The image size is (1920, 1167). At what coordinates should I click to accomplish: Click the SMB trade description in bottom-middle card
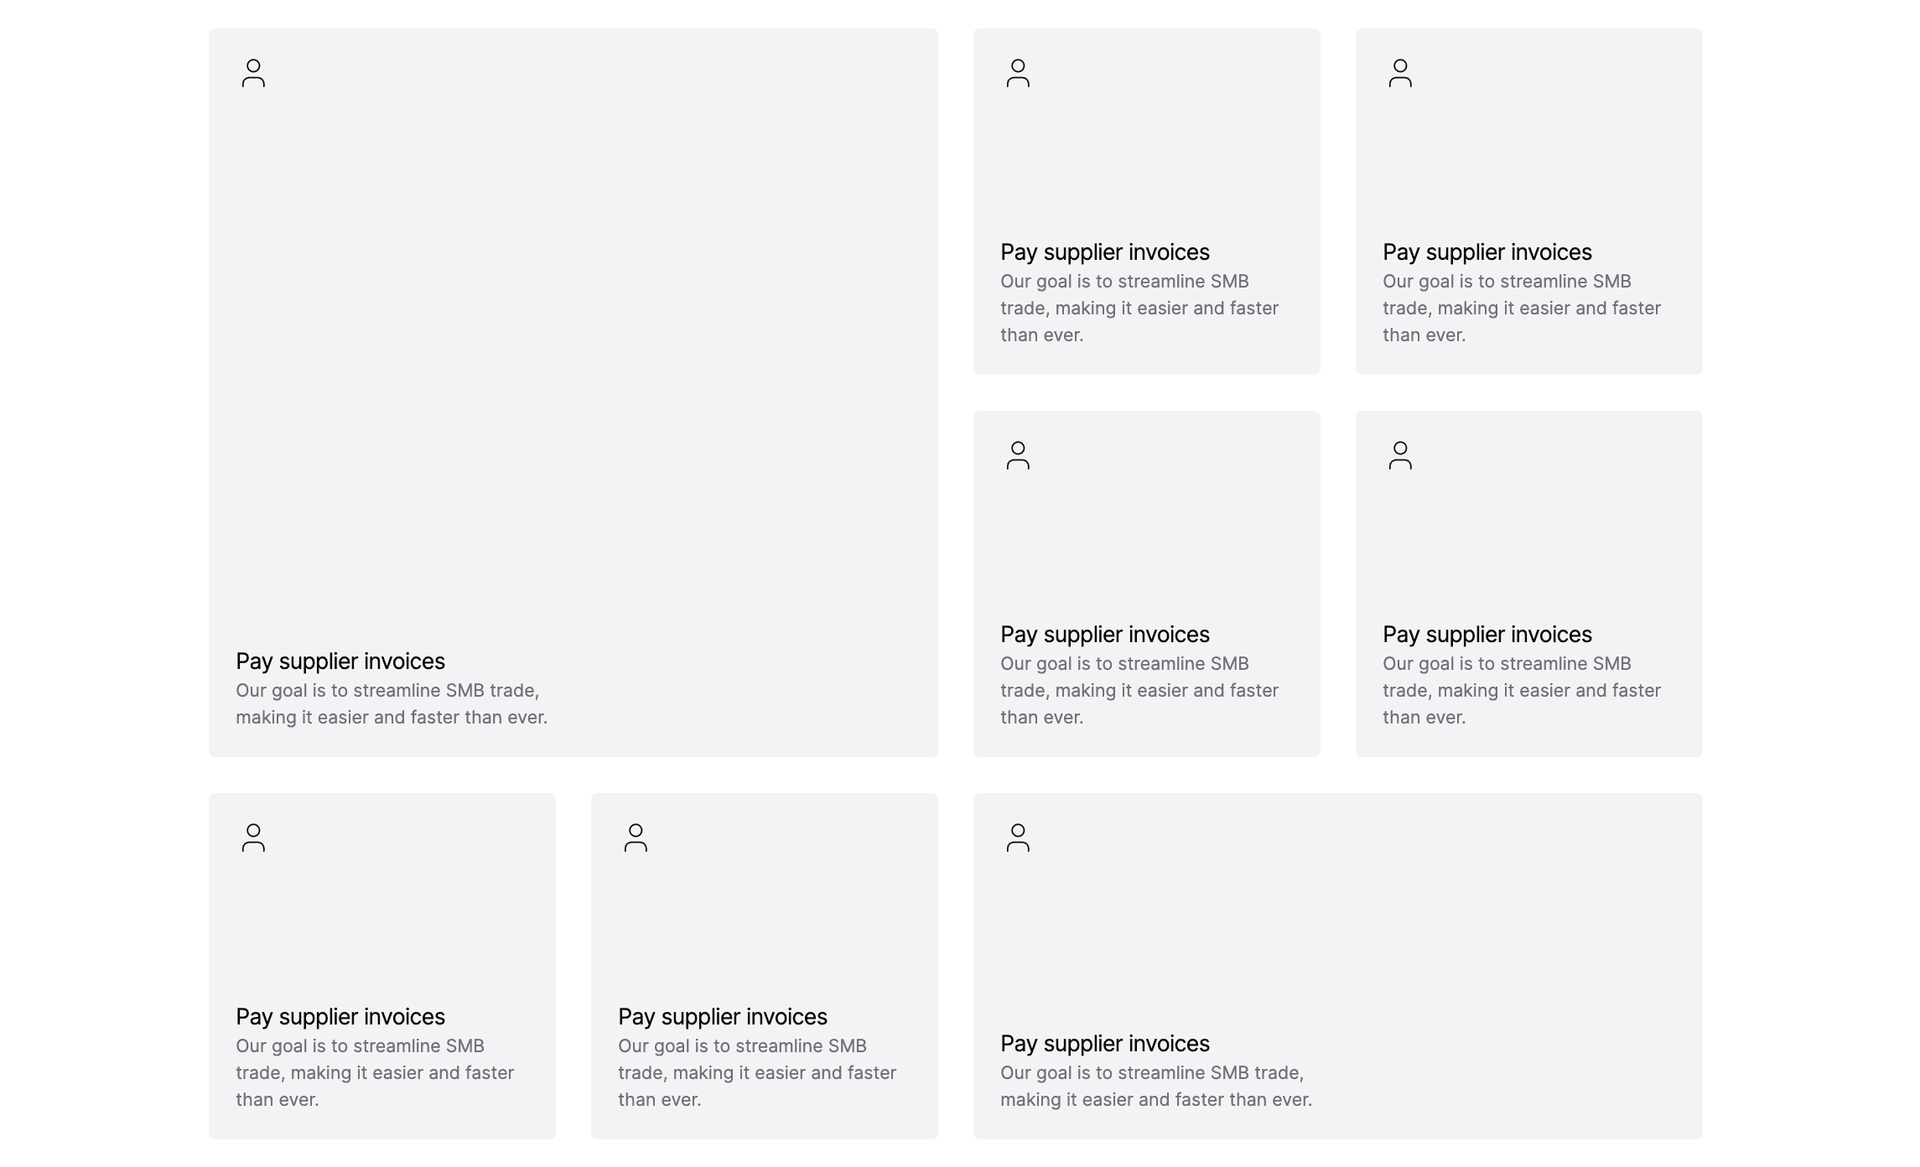pos(757,1072)
